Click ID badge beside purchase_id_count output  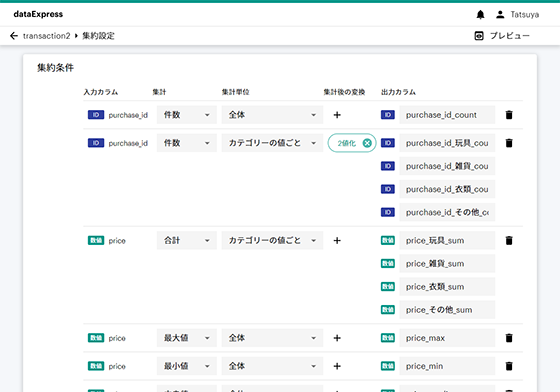point(388,115)
